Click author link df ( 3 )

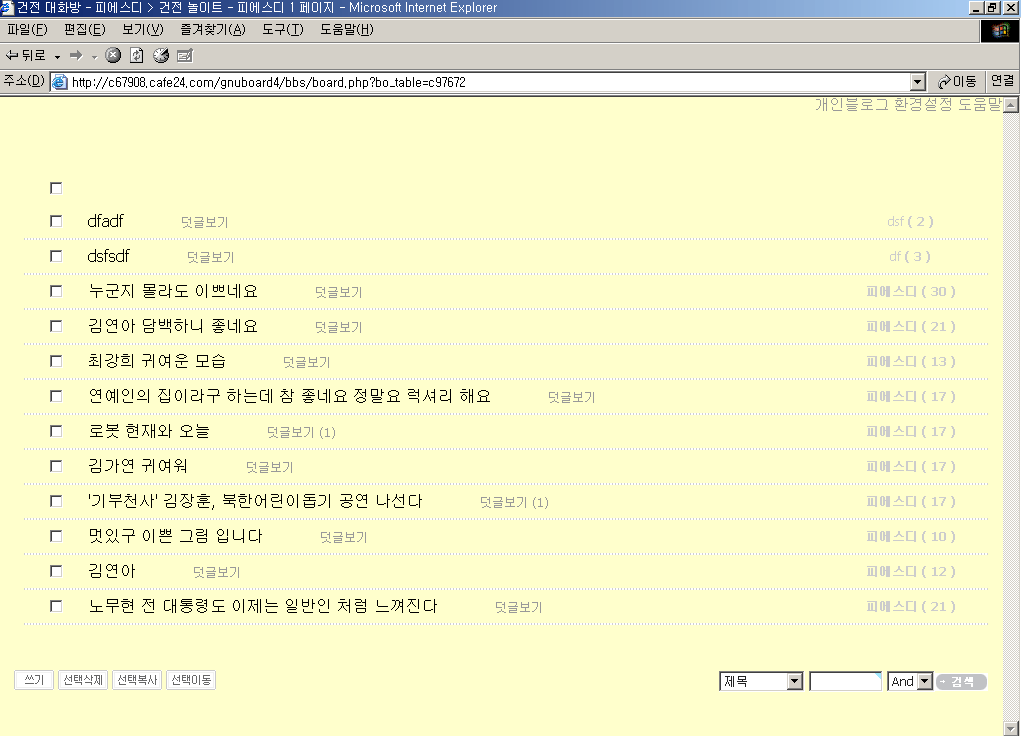910,257
